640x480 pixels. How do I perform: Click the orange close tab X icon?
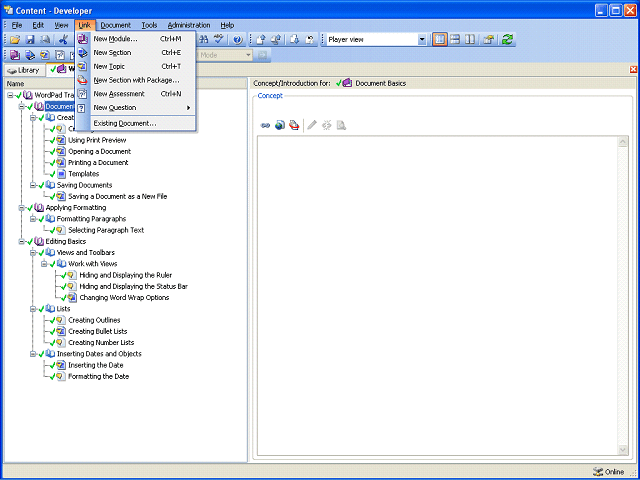(633, 69)
